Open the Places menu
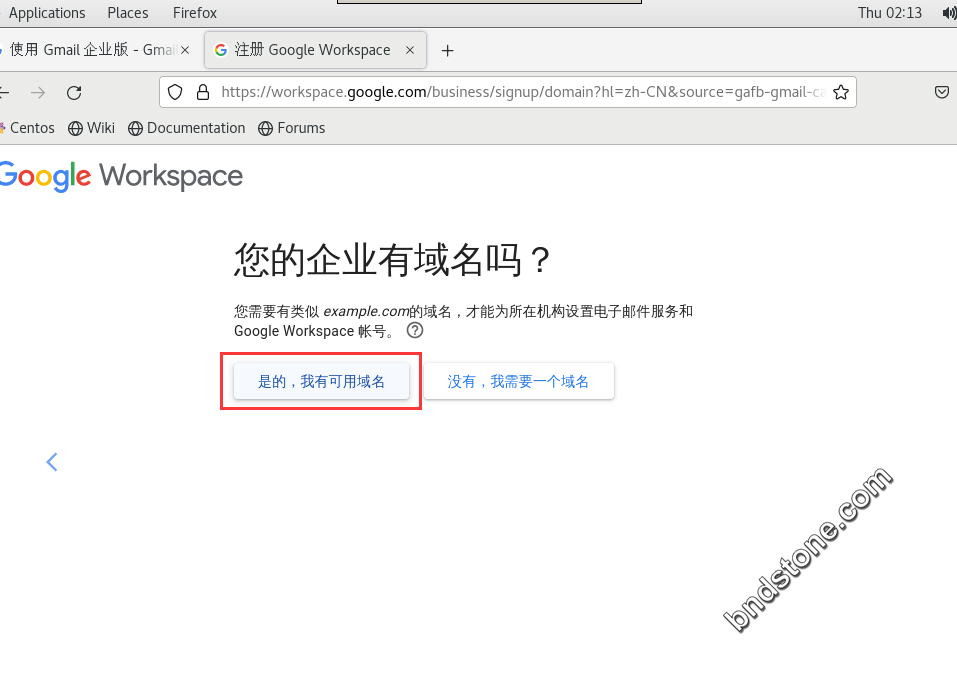 [x=128, y=13]
